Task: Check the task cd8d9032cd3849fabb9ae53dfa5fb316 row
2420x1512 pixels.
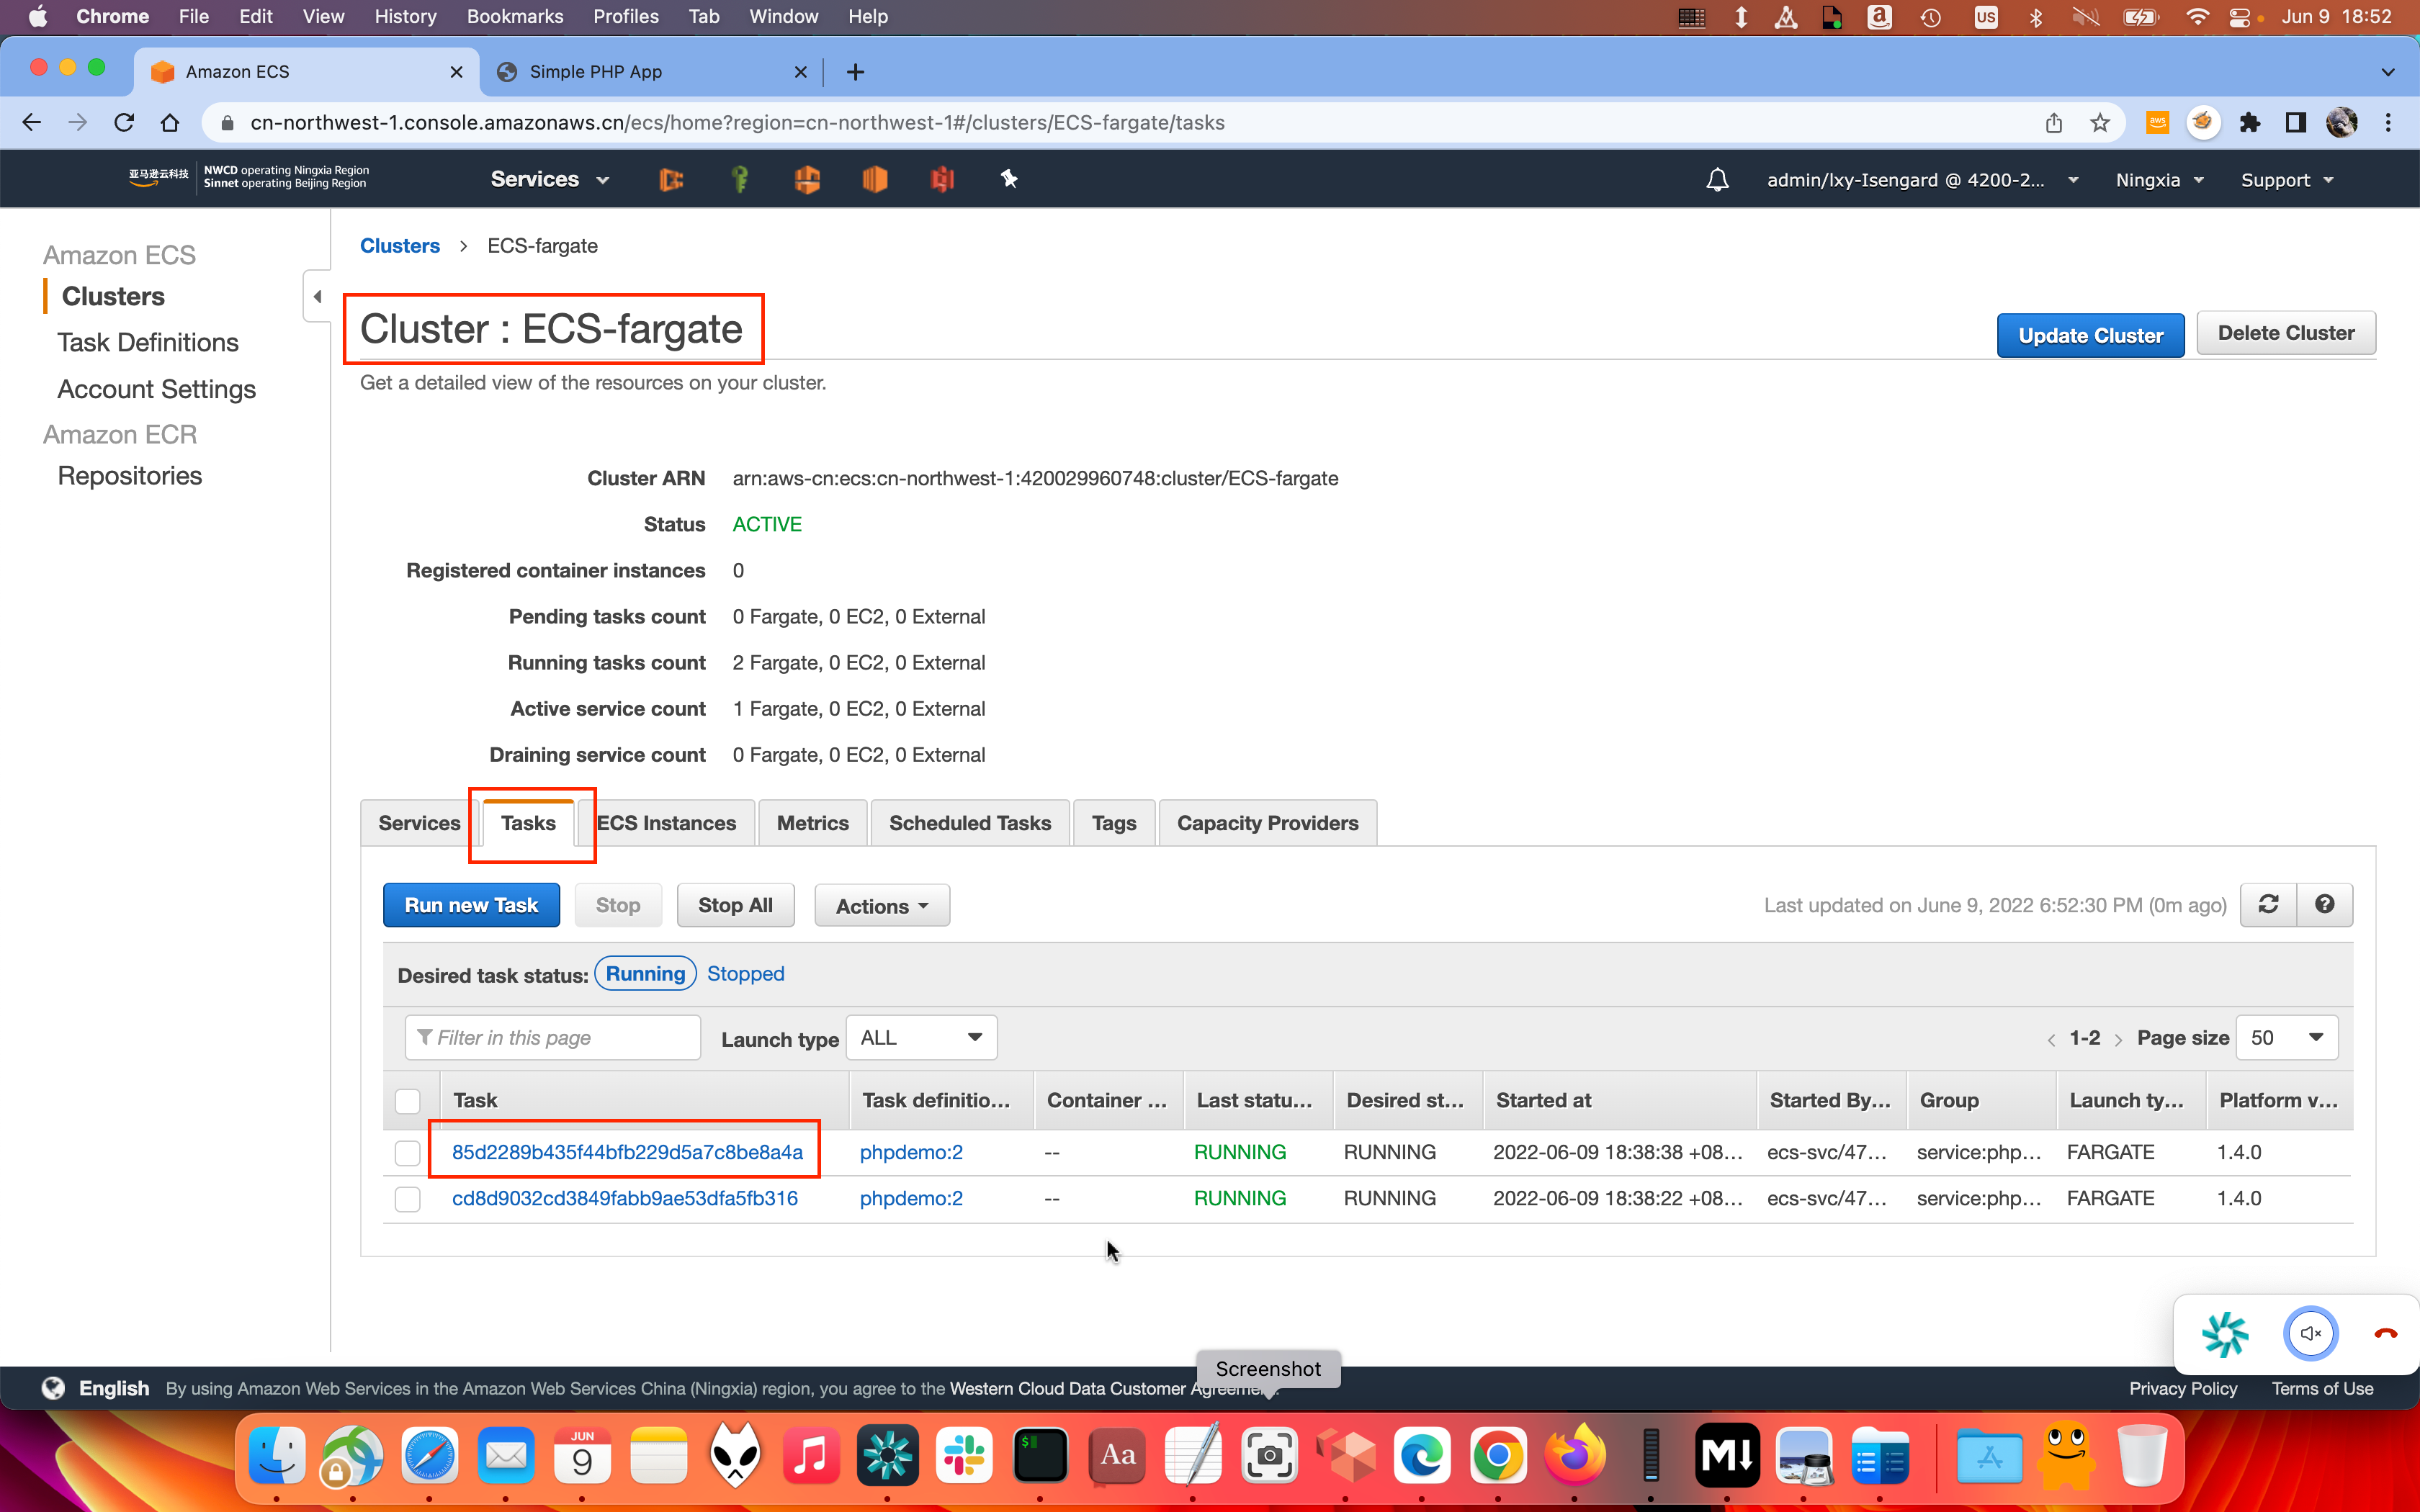Action: pos(407,1199)
